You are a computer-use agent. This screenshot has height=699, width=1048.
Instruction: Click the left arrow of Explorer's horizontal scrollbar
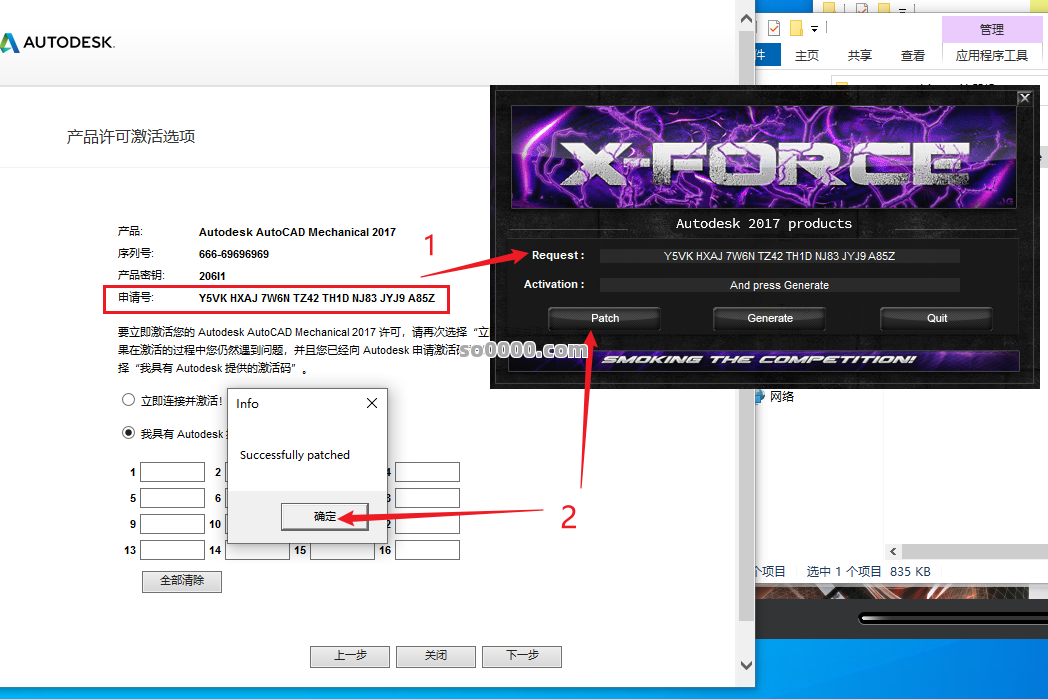click(893, 551)
